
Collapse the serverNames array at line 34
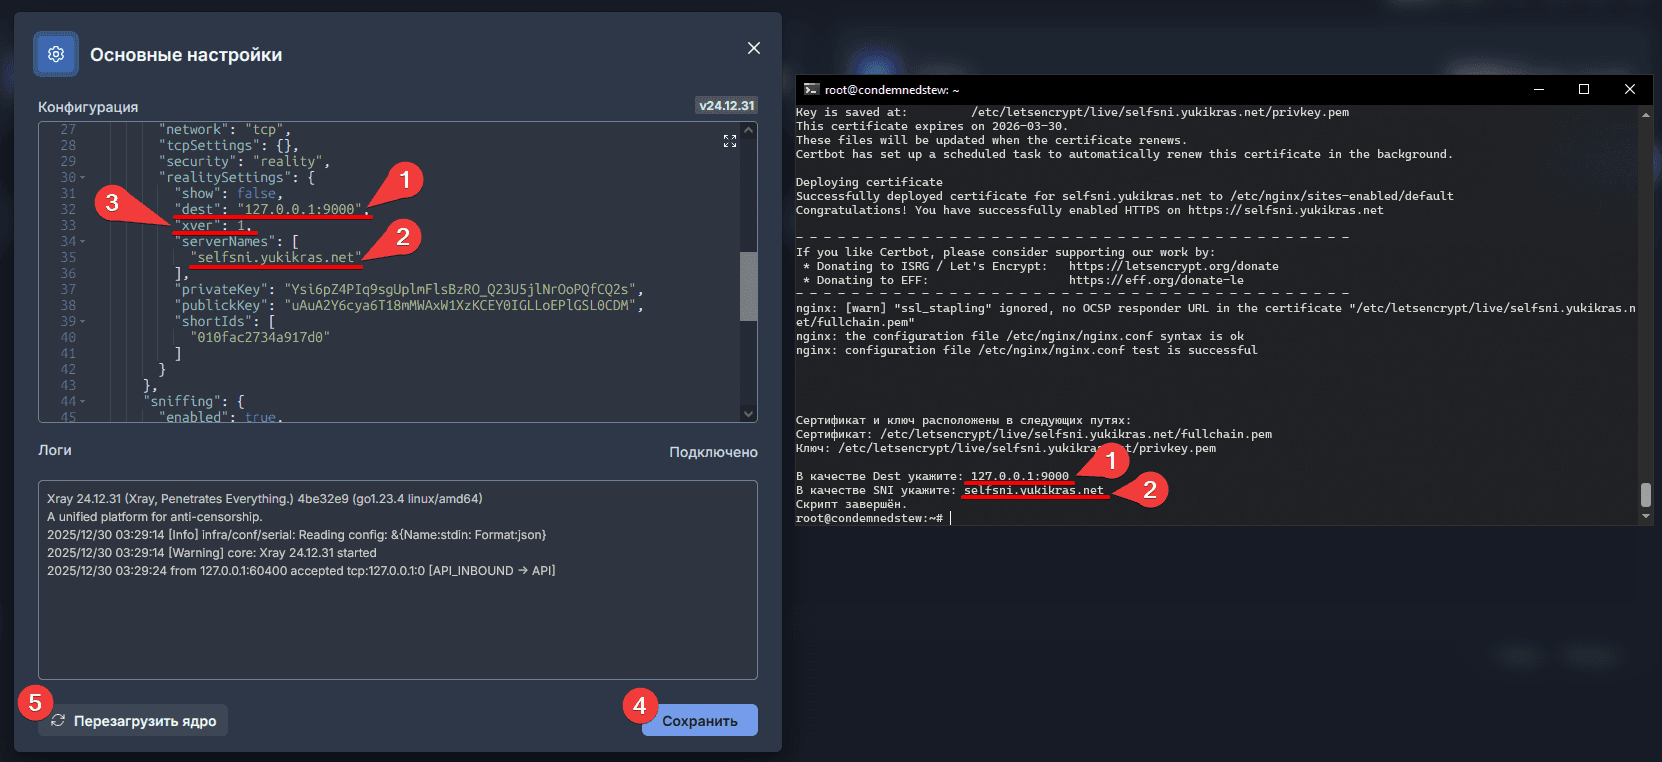click(x=83, y=242)
